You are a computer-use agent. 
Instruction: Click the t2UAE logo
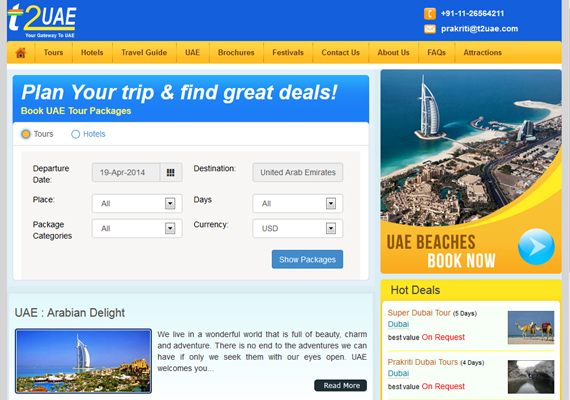click(x=42, y=20)
